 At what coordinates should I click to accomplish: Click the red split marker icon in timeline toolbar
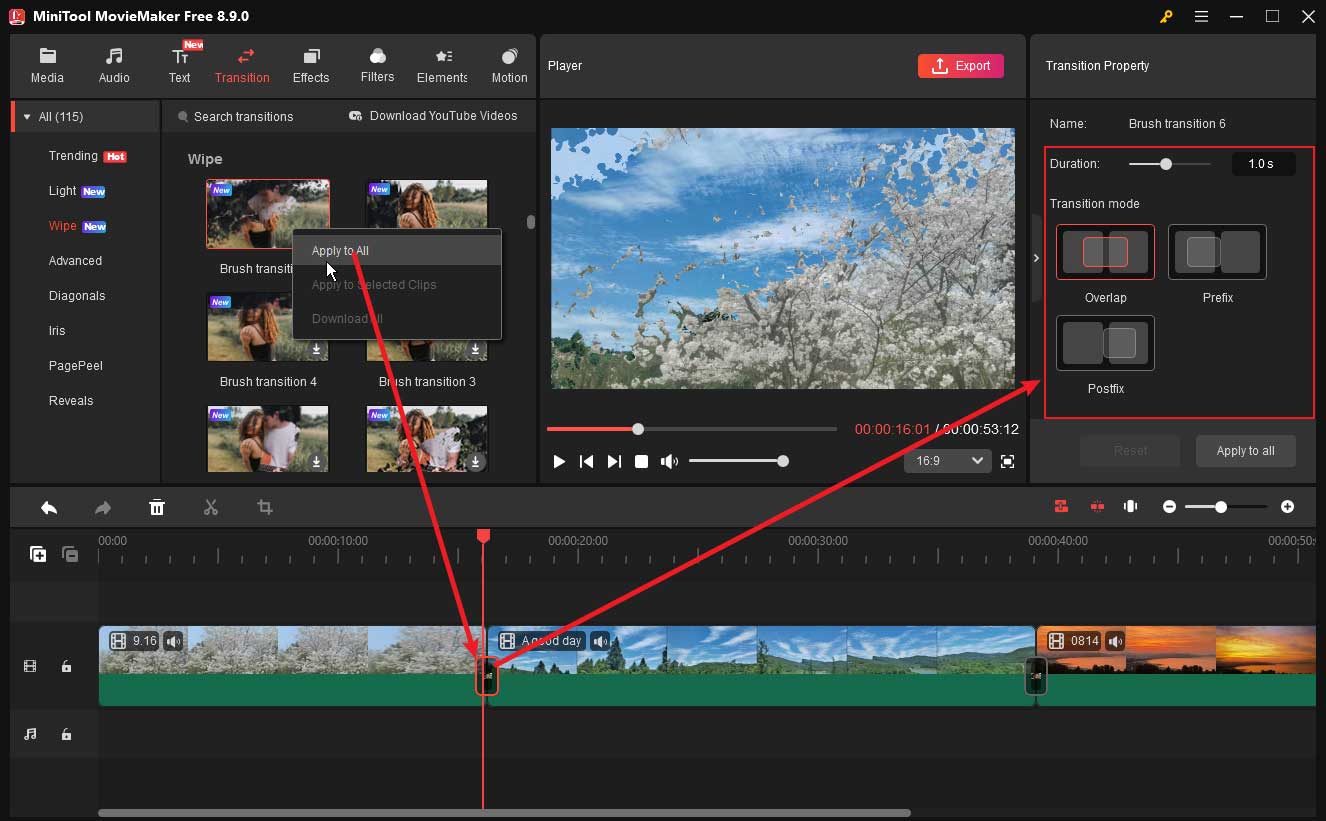tap(1097, 507)
